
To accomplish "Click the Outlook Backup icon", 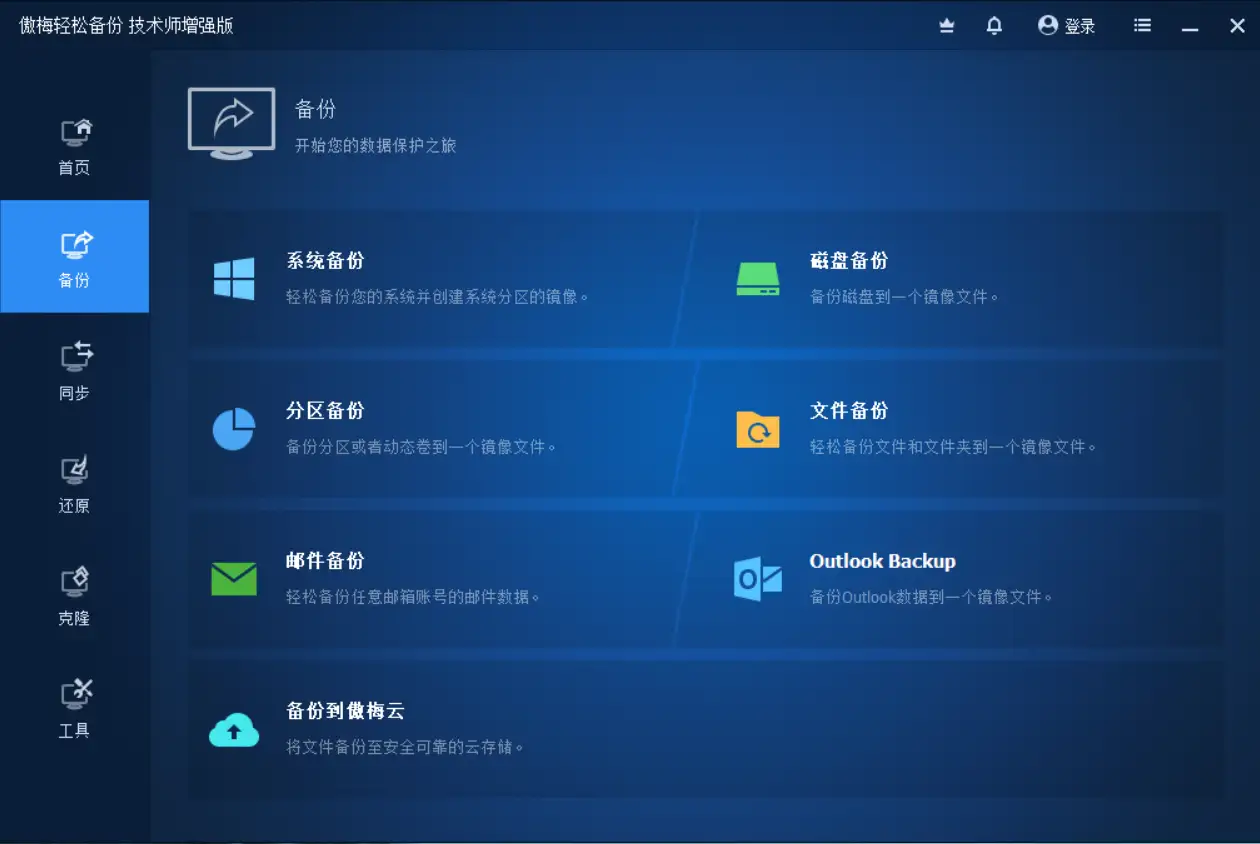I will [x=758, y=578].
